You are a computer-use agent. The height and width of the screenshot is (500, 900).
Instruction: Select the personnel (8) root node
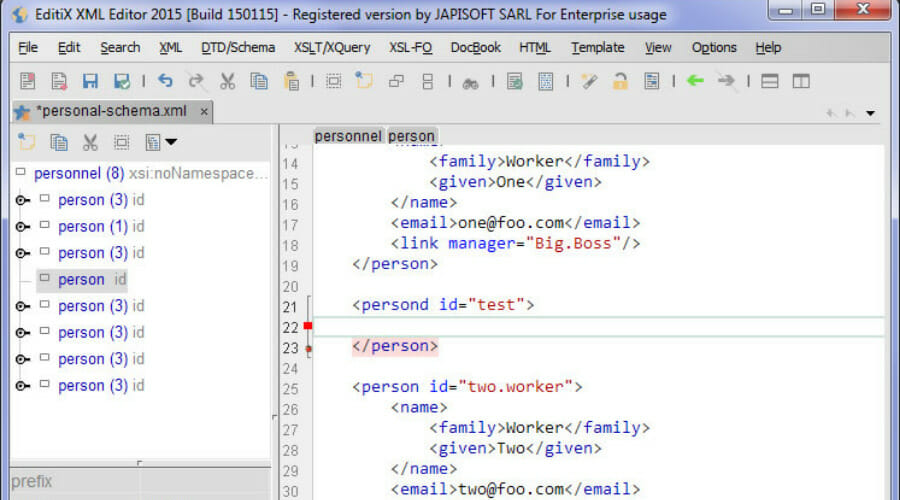click(79, 173)
